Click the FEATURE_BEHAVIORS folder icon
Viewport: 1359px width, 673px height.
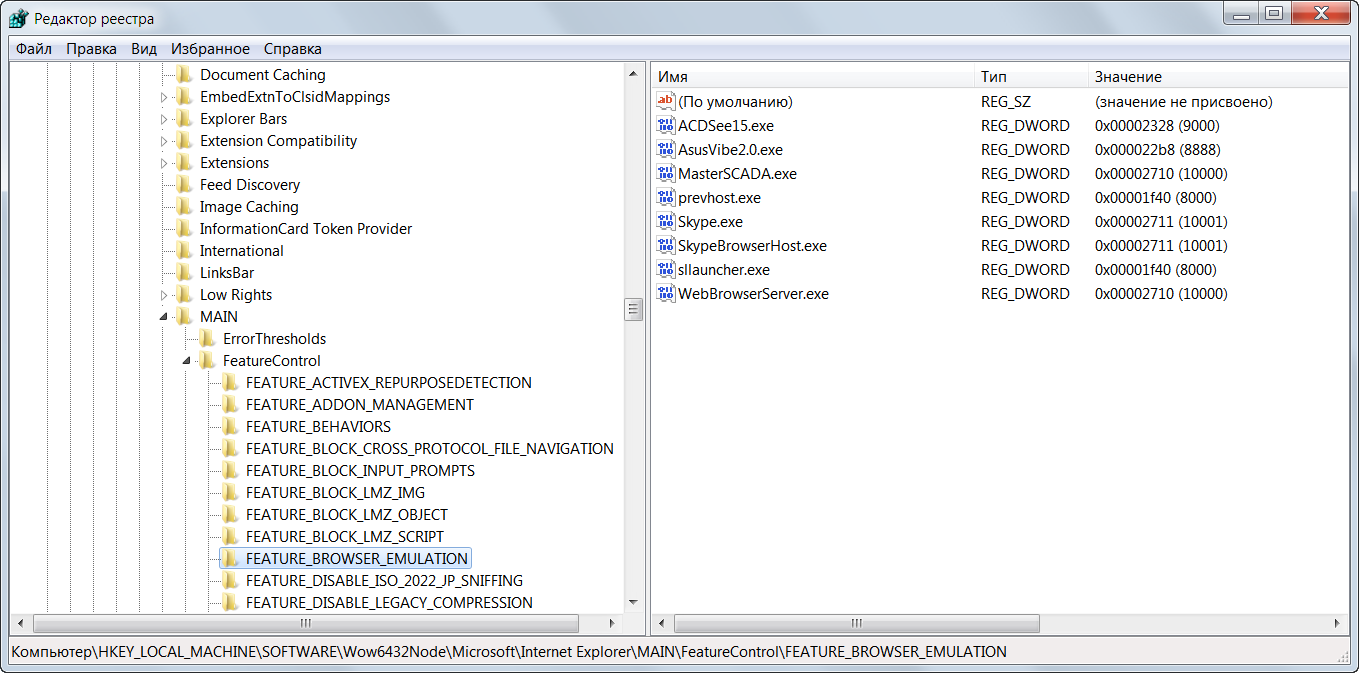230,426
